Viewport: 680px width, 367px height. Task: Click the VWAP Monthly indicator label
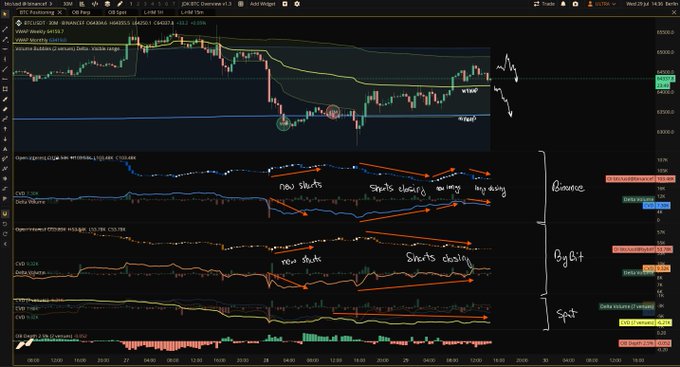click(x=41, y=40)
